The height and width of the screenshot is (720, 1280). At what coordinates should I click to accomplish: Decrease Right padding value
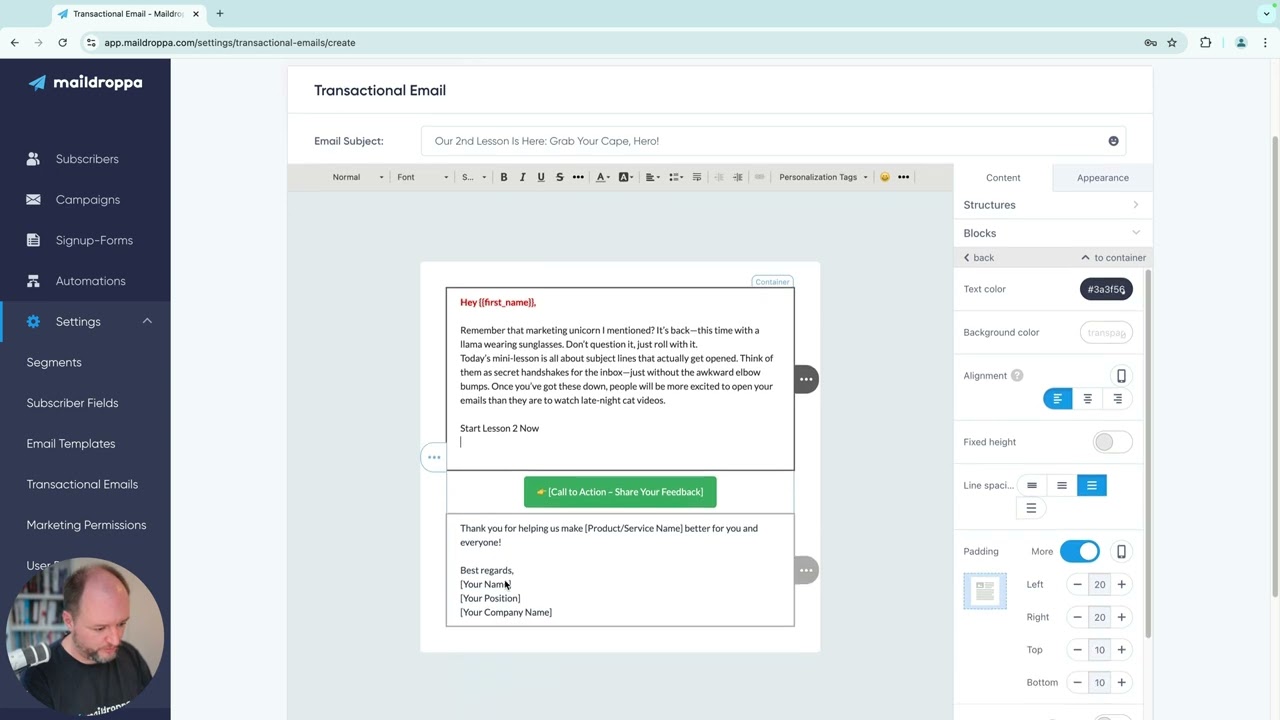point(1077,618)
